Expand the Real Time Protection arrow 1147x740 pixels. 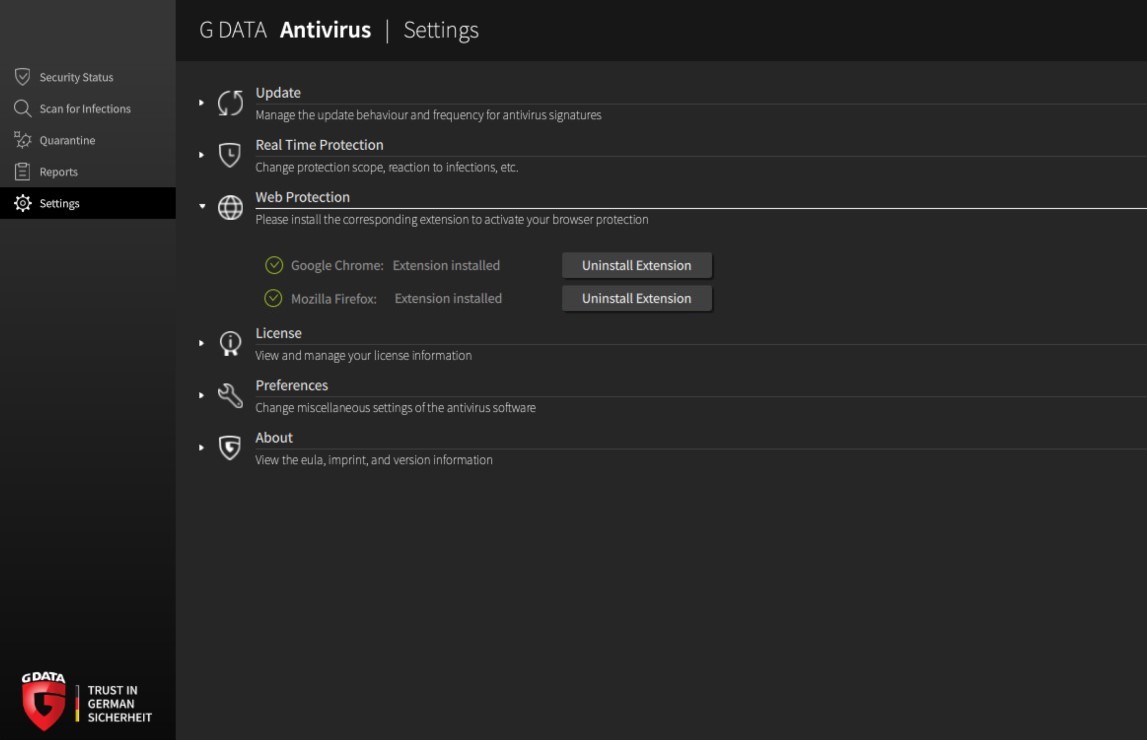[201, 155]
